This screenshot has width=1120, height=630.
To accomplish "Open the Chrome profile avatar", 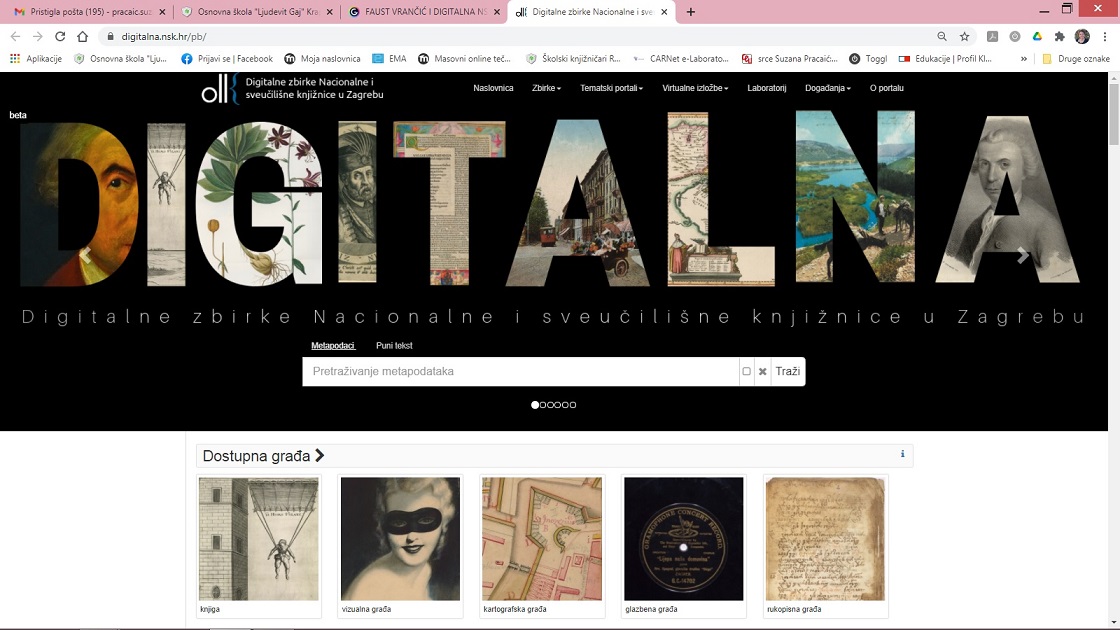I will pos(1082,36).
